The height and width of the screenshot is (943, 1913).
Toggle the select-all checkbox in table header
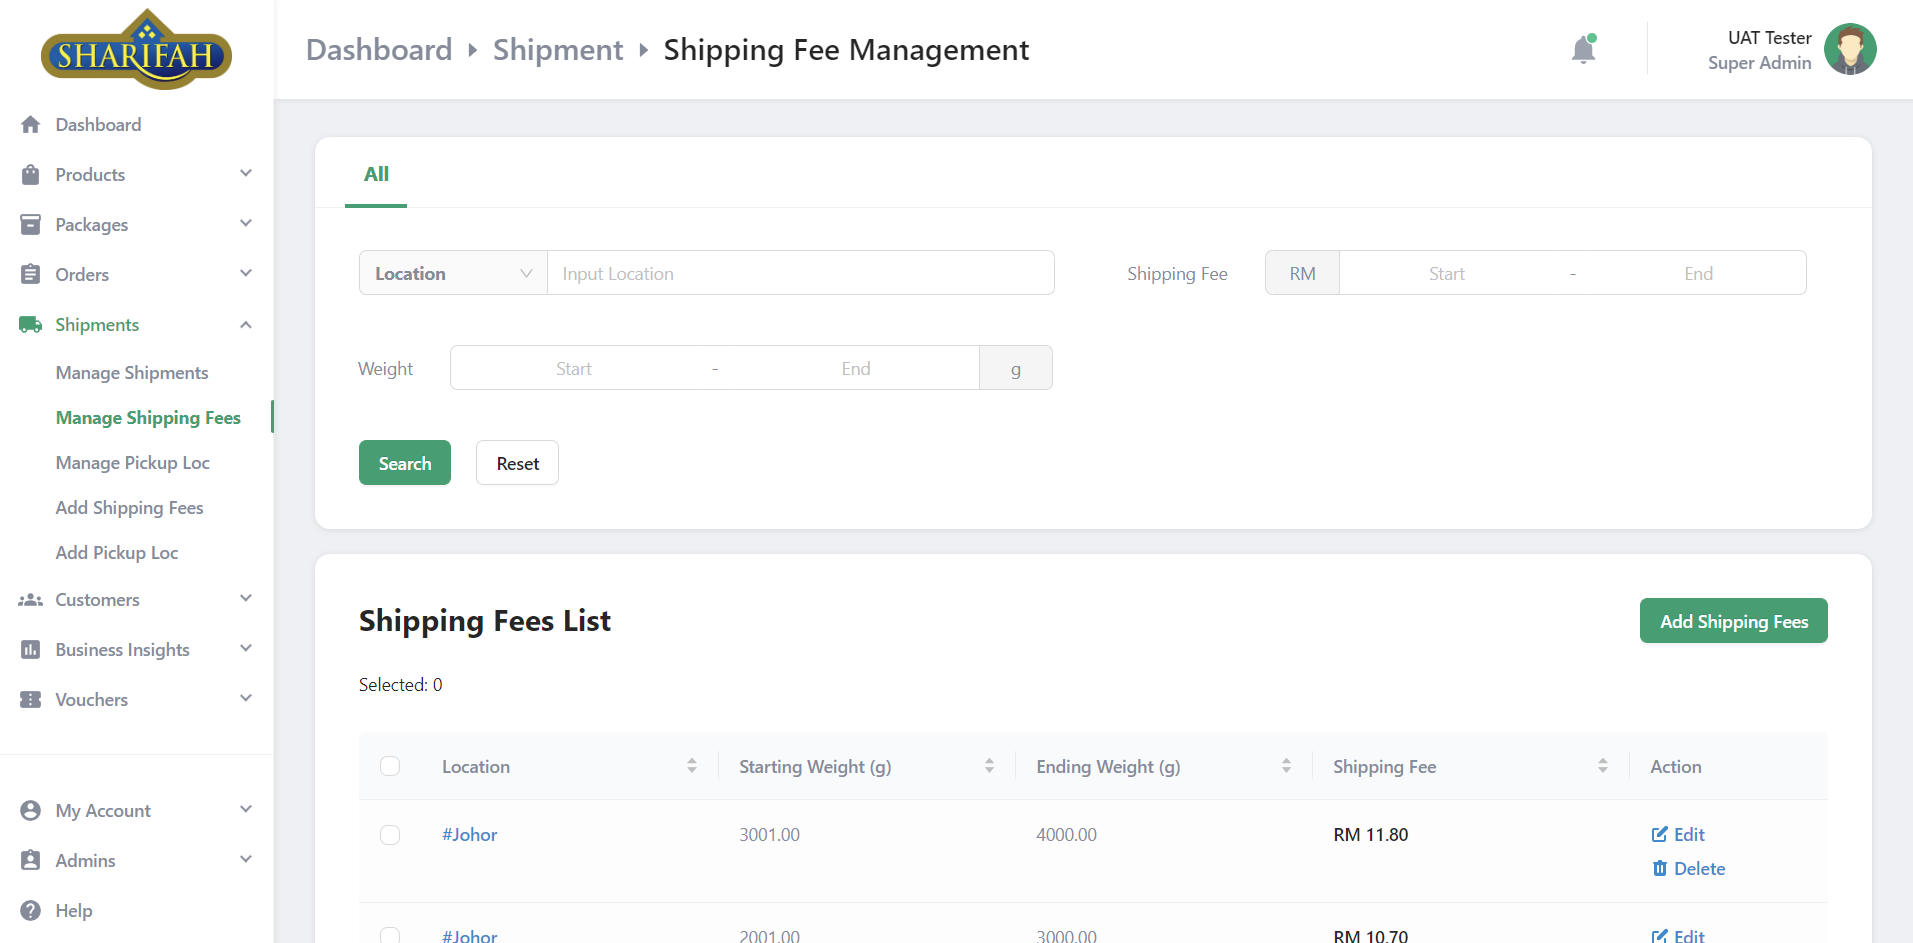390,766
